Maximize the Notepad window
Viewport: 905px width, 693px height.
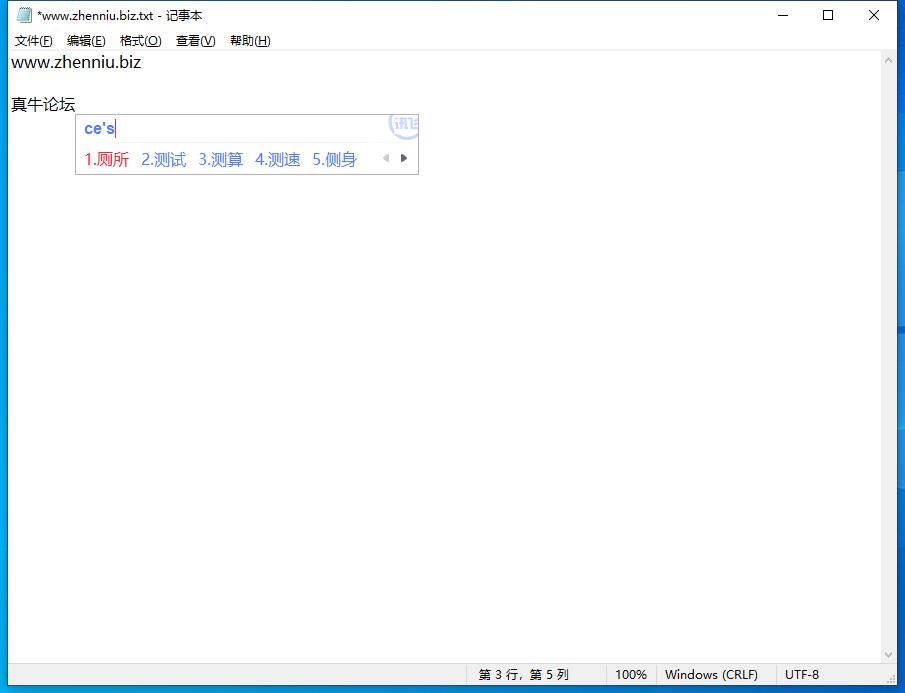coord(828,16)
